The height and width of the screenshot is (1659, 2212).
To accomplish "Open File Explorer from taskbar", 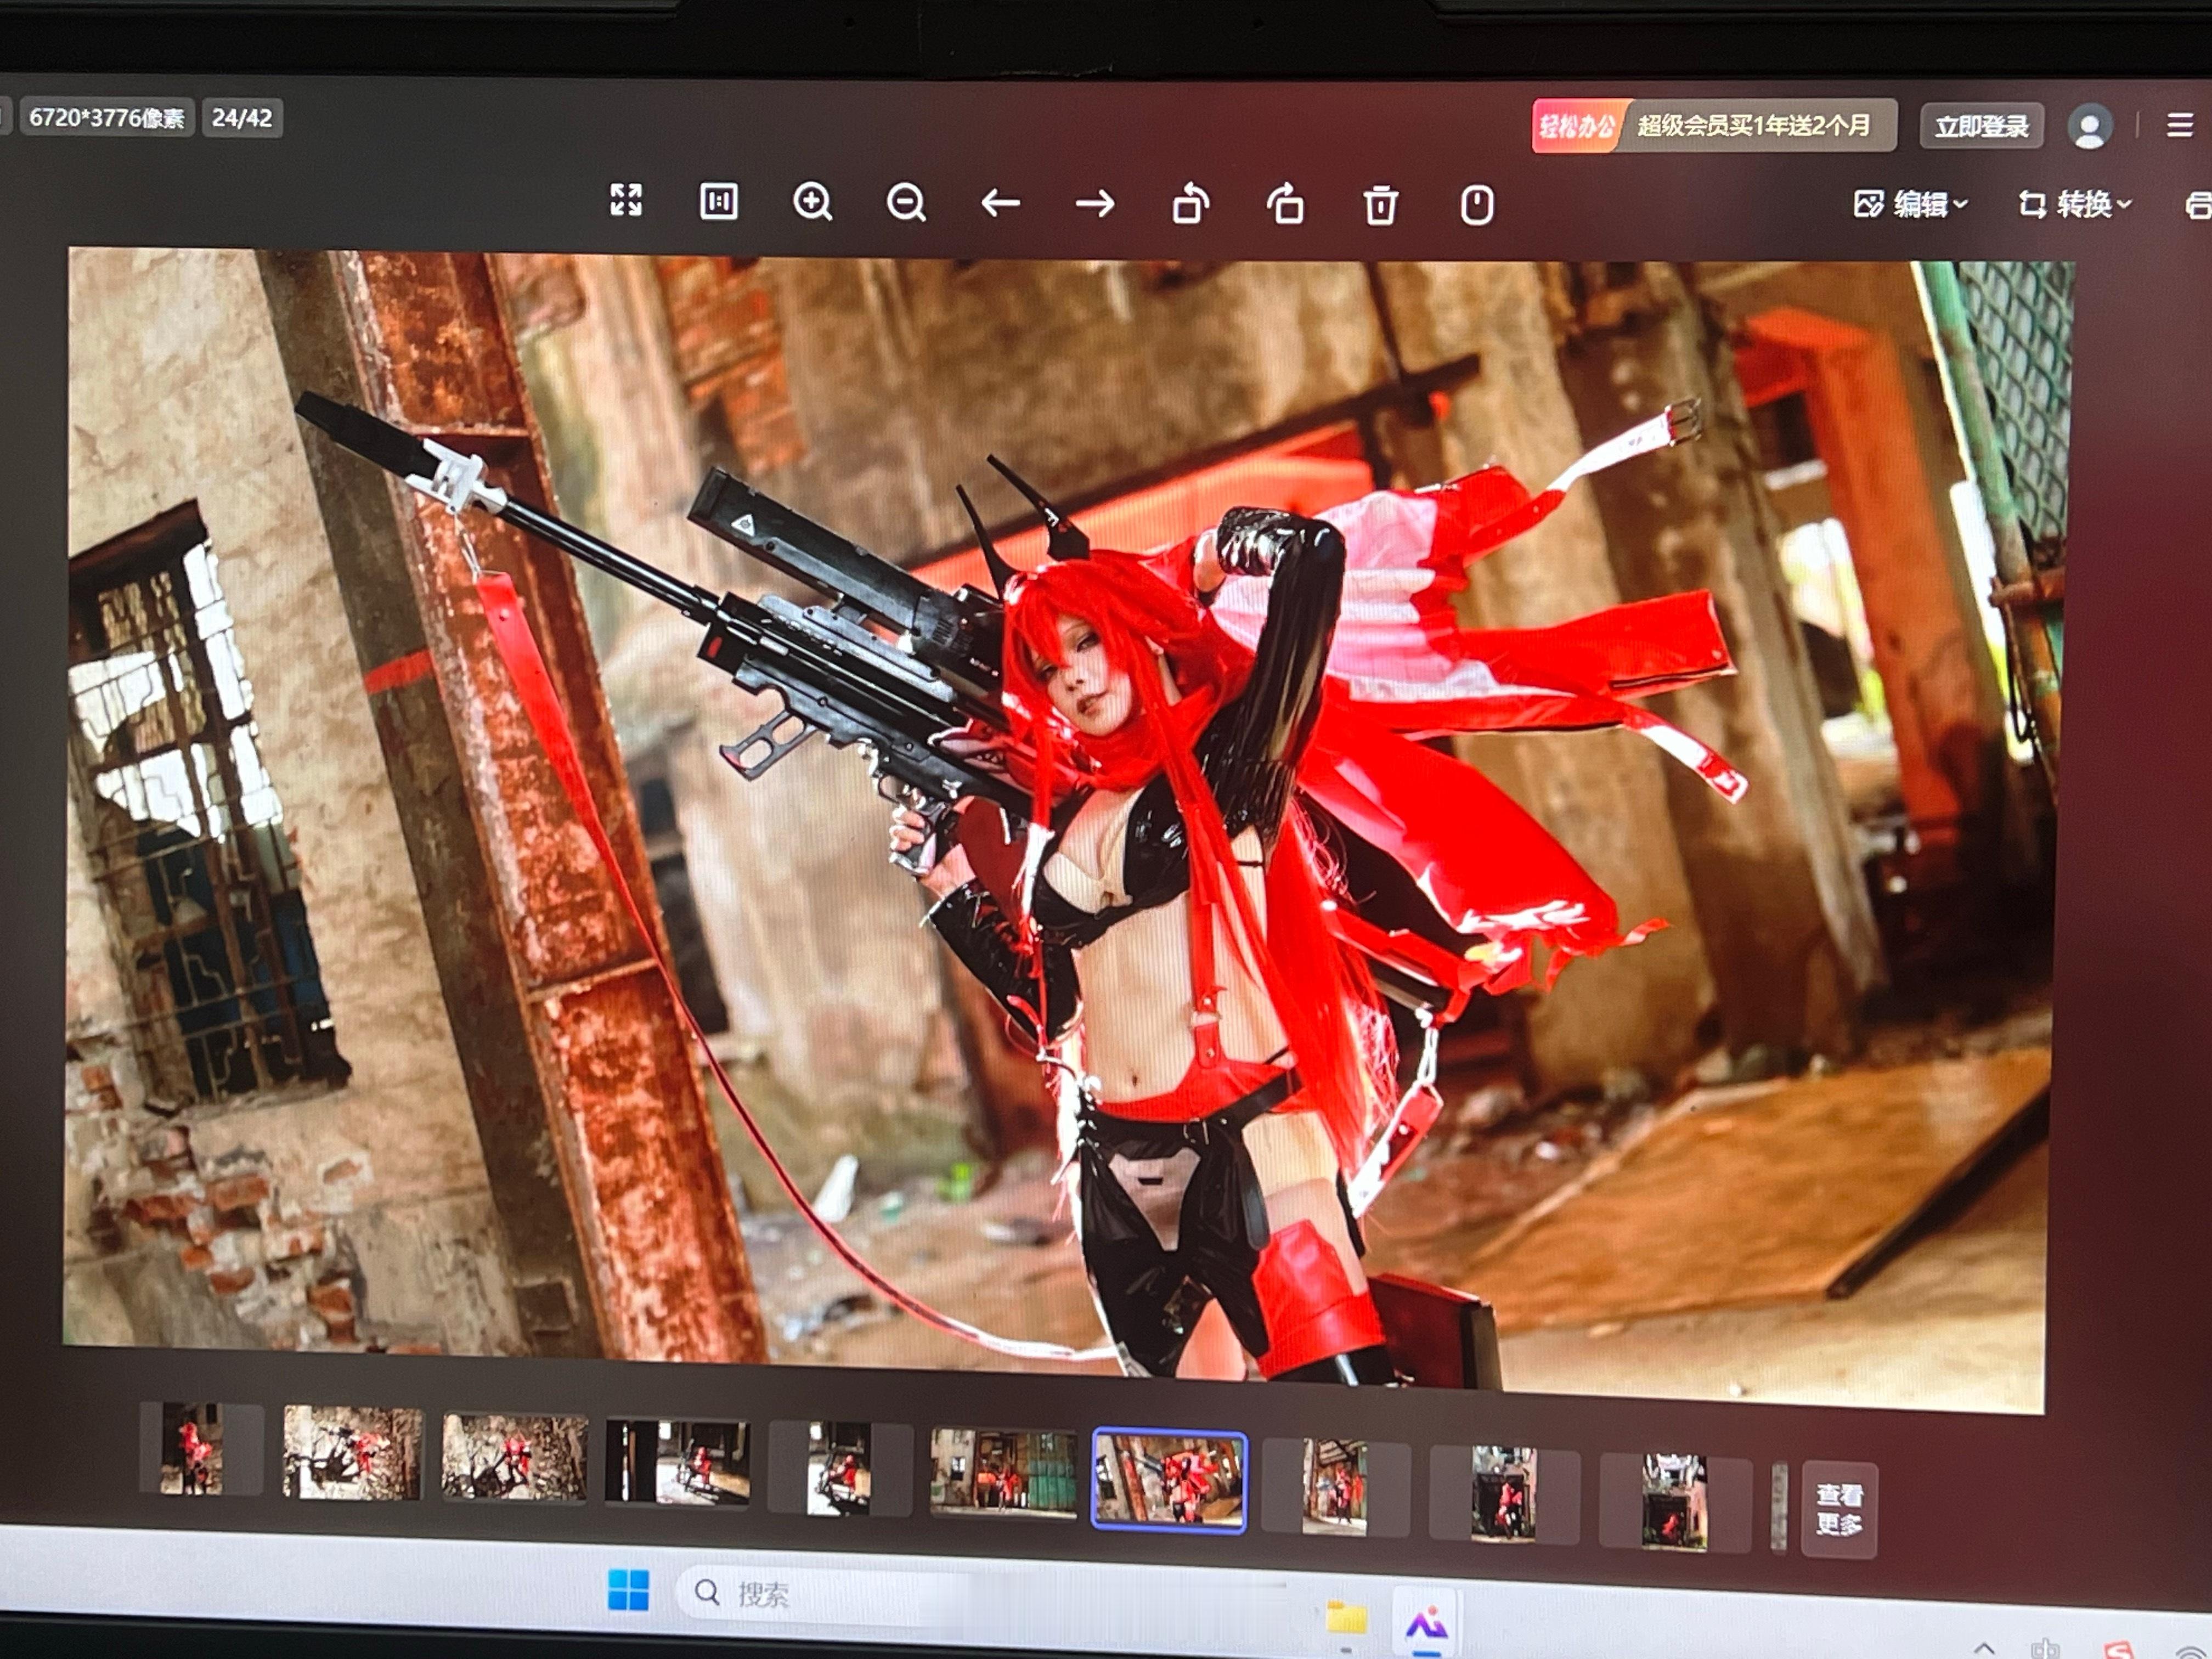I will (1346, 1617).
